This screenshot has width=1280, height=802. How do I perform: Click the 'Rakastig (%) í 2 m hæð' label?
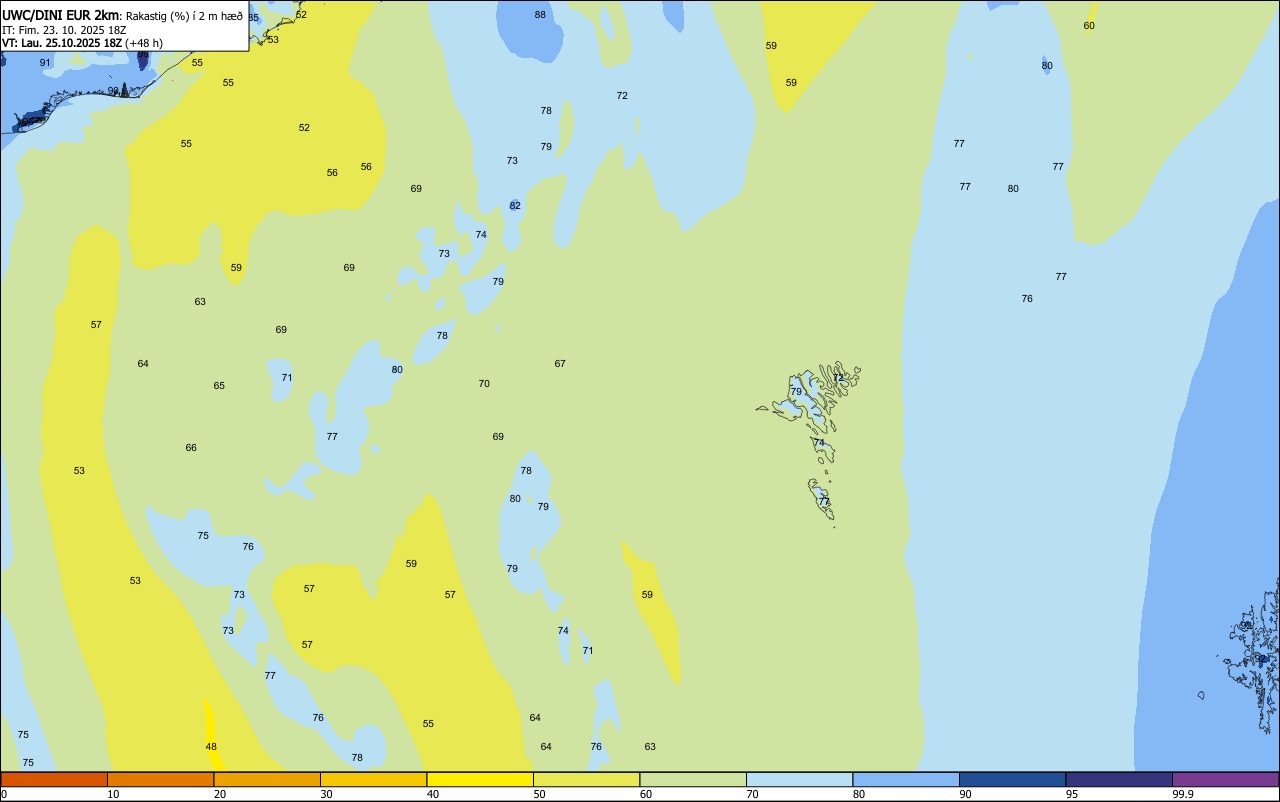click(x=184, y=16)
